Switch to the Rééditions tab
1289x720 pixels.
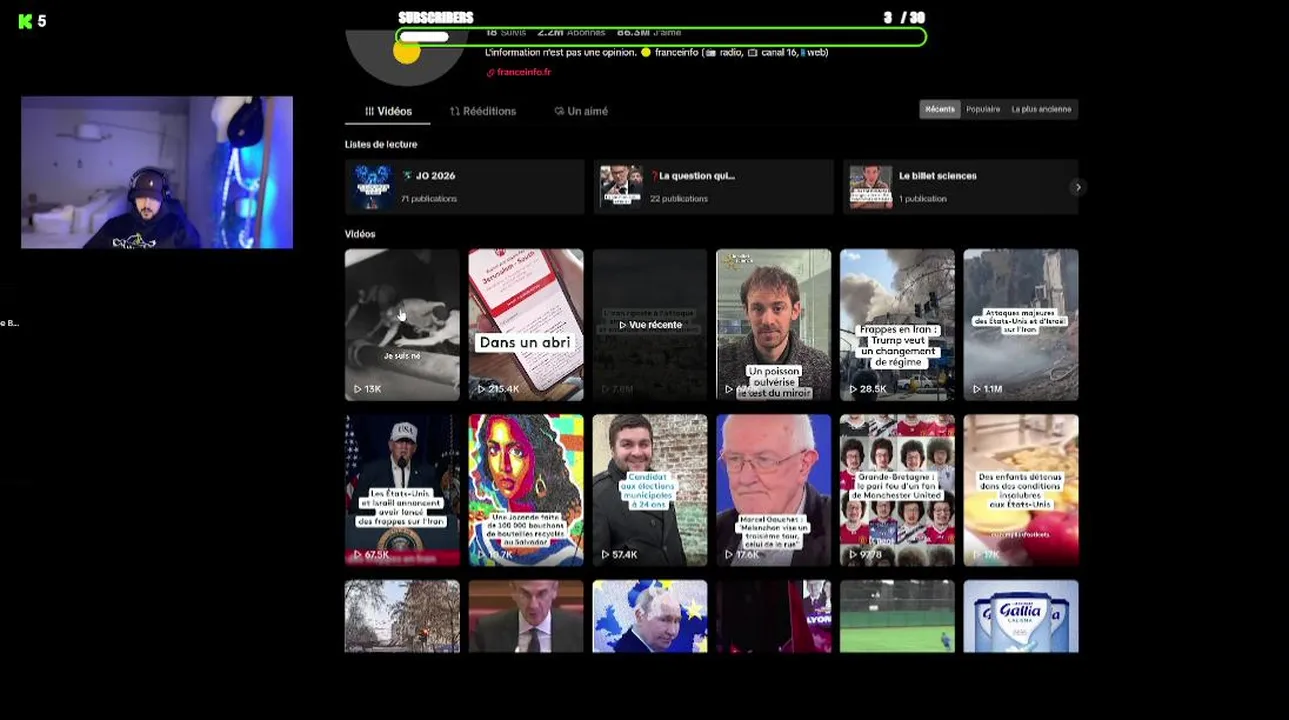(483, 111)
